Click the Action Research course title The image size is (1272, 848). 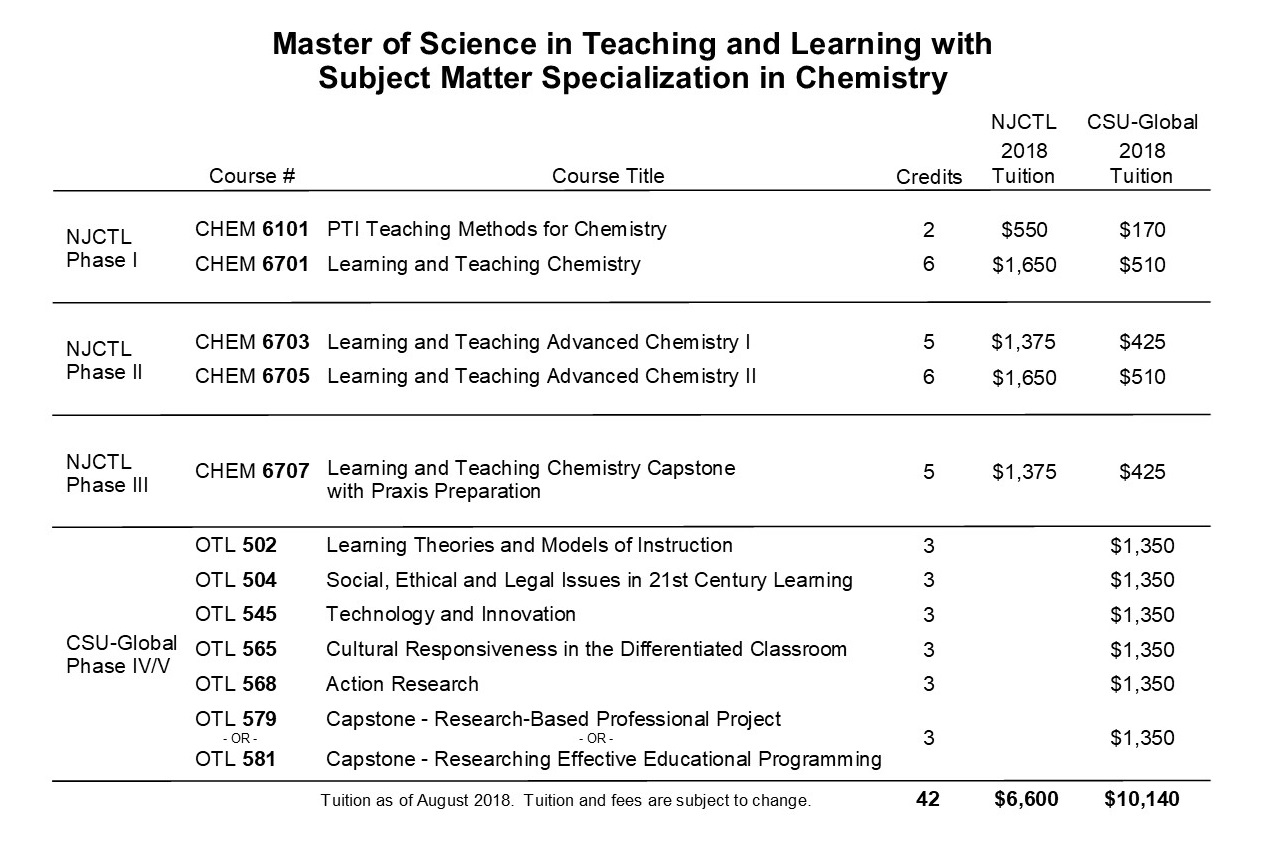tap(402, 684)
